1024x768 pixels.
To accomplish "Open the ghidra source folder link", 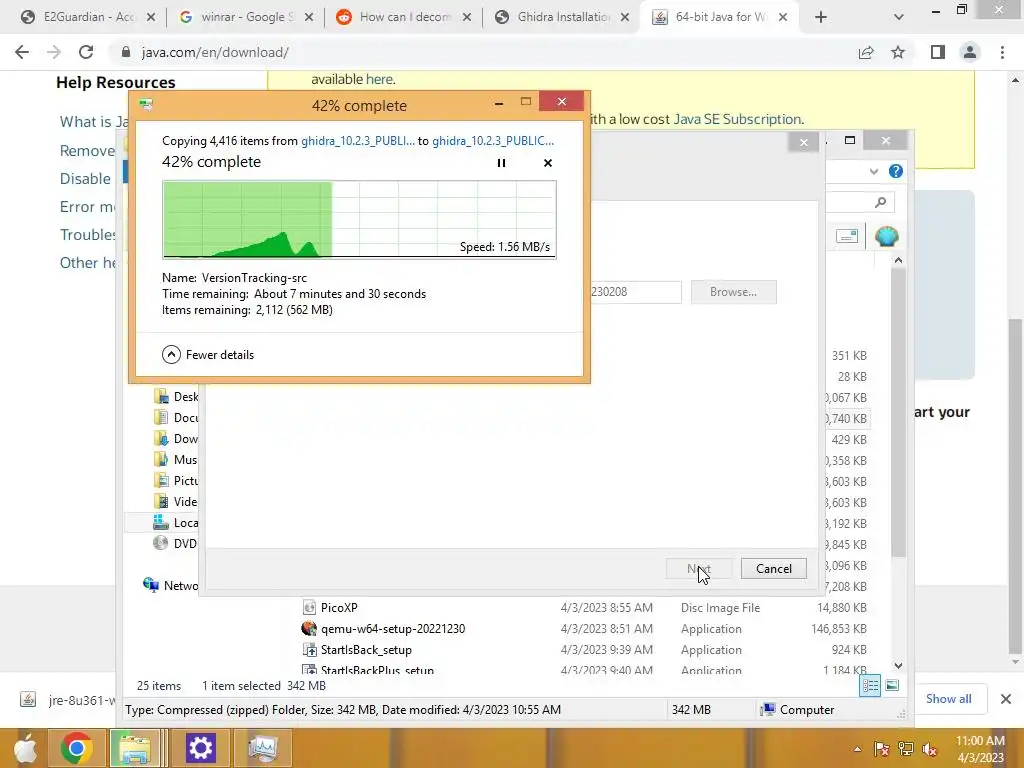I will [x=357, y=140].
